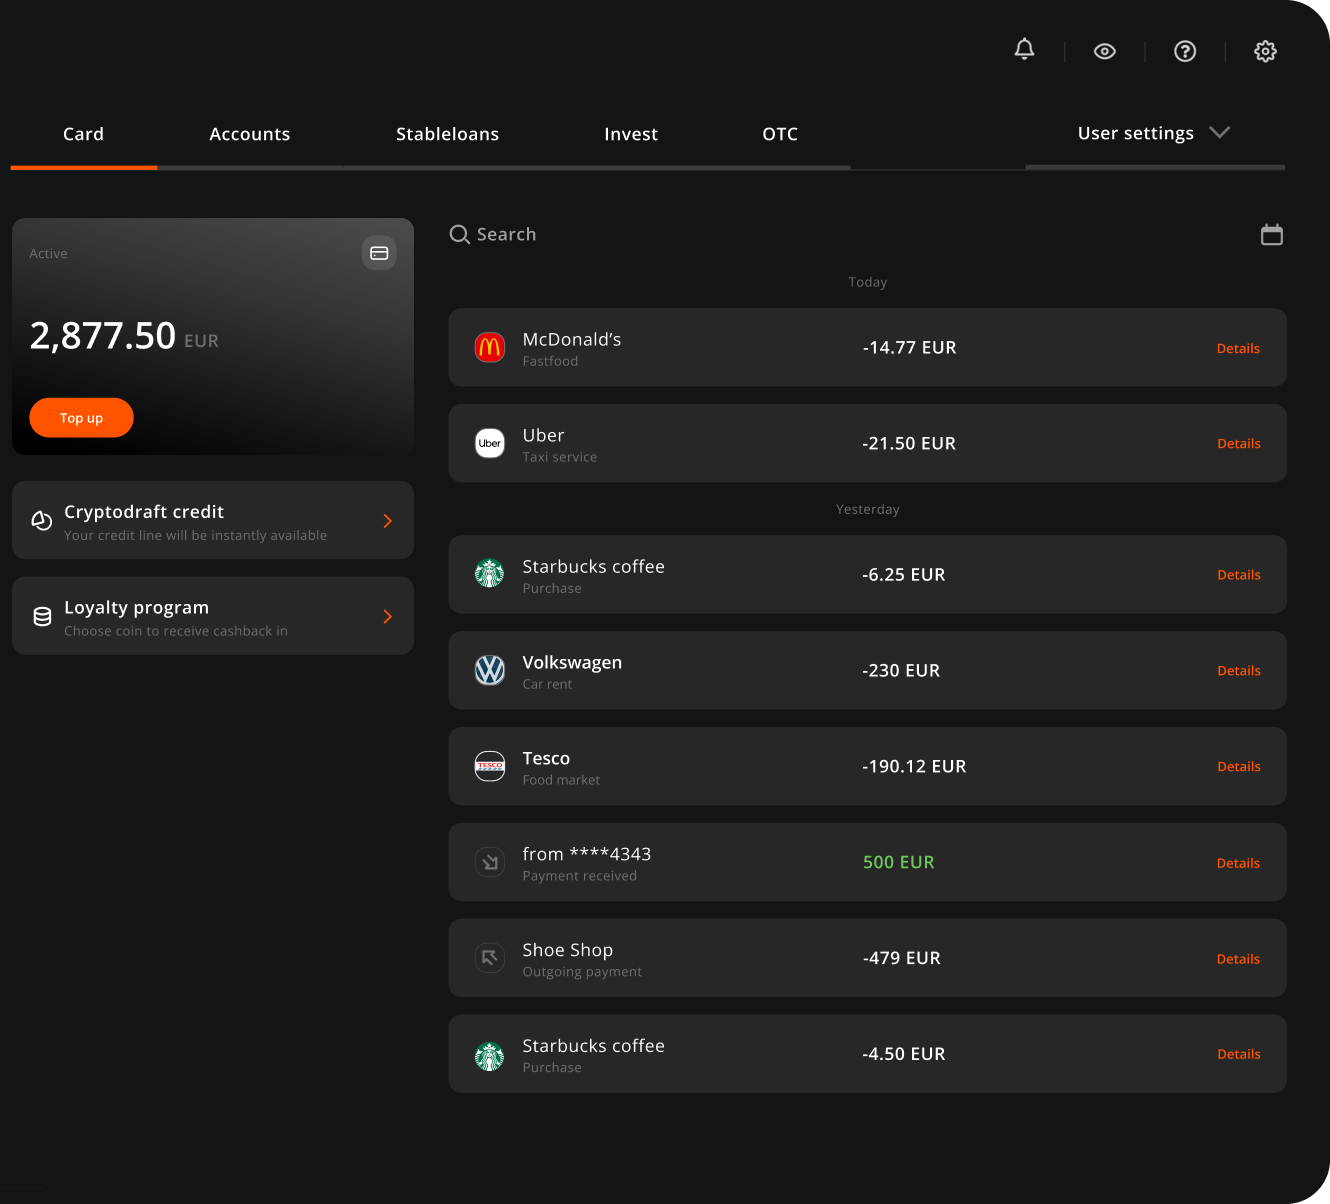Image resolution: width=1330 pixels, height=1204 pixels.
Task: Expand the Cryptodraft credit chevron
Action: 388,521
